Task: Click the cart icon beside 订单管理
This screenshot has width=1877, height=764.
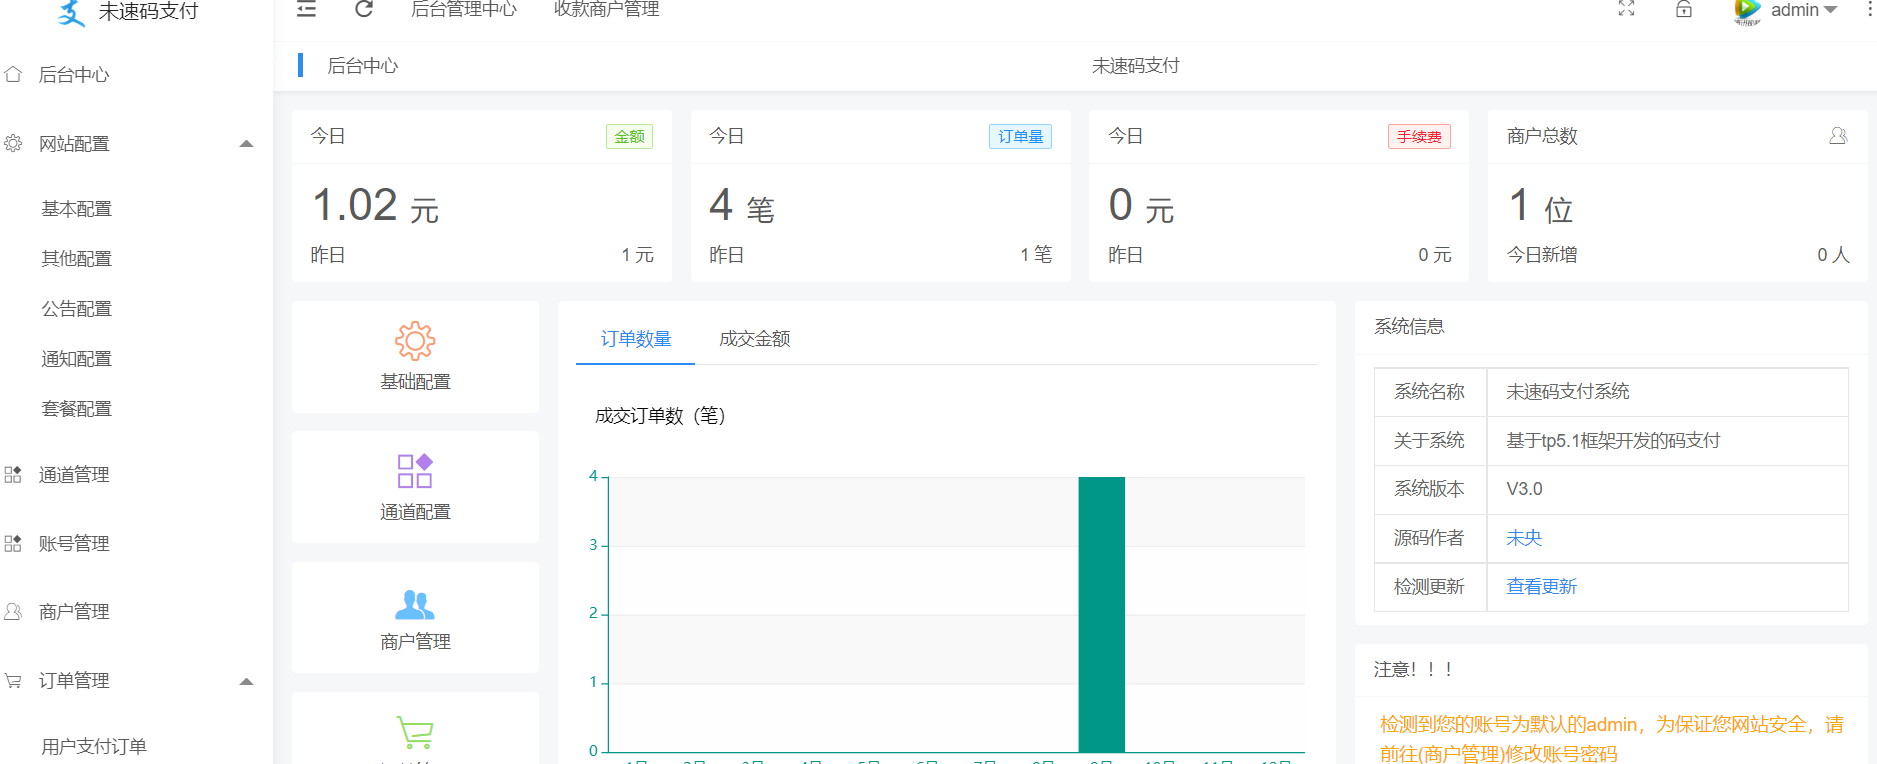Action: [x=13, y=680]
